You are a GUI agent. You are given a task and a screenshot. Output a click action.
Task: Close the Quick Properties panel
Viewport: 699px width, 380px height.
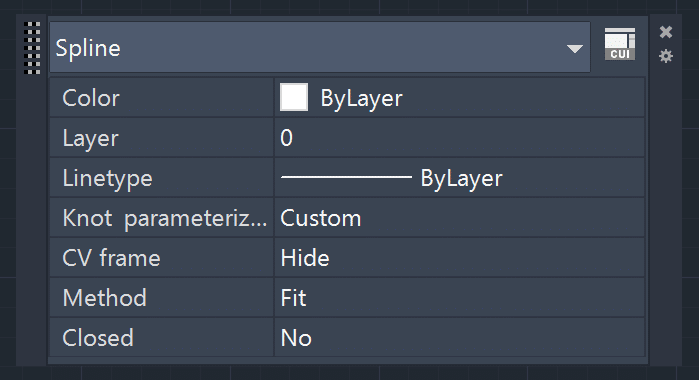[x=666, y=32]
